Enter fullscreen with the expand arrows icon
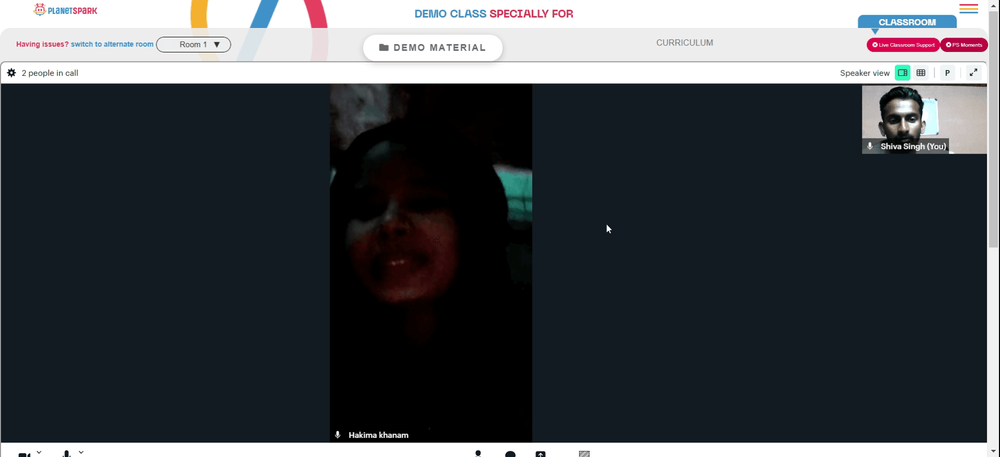The image size is (1000, 457). (x=974, y=73)
